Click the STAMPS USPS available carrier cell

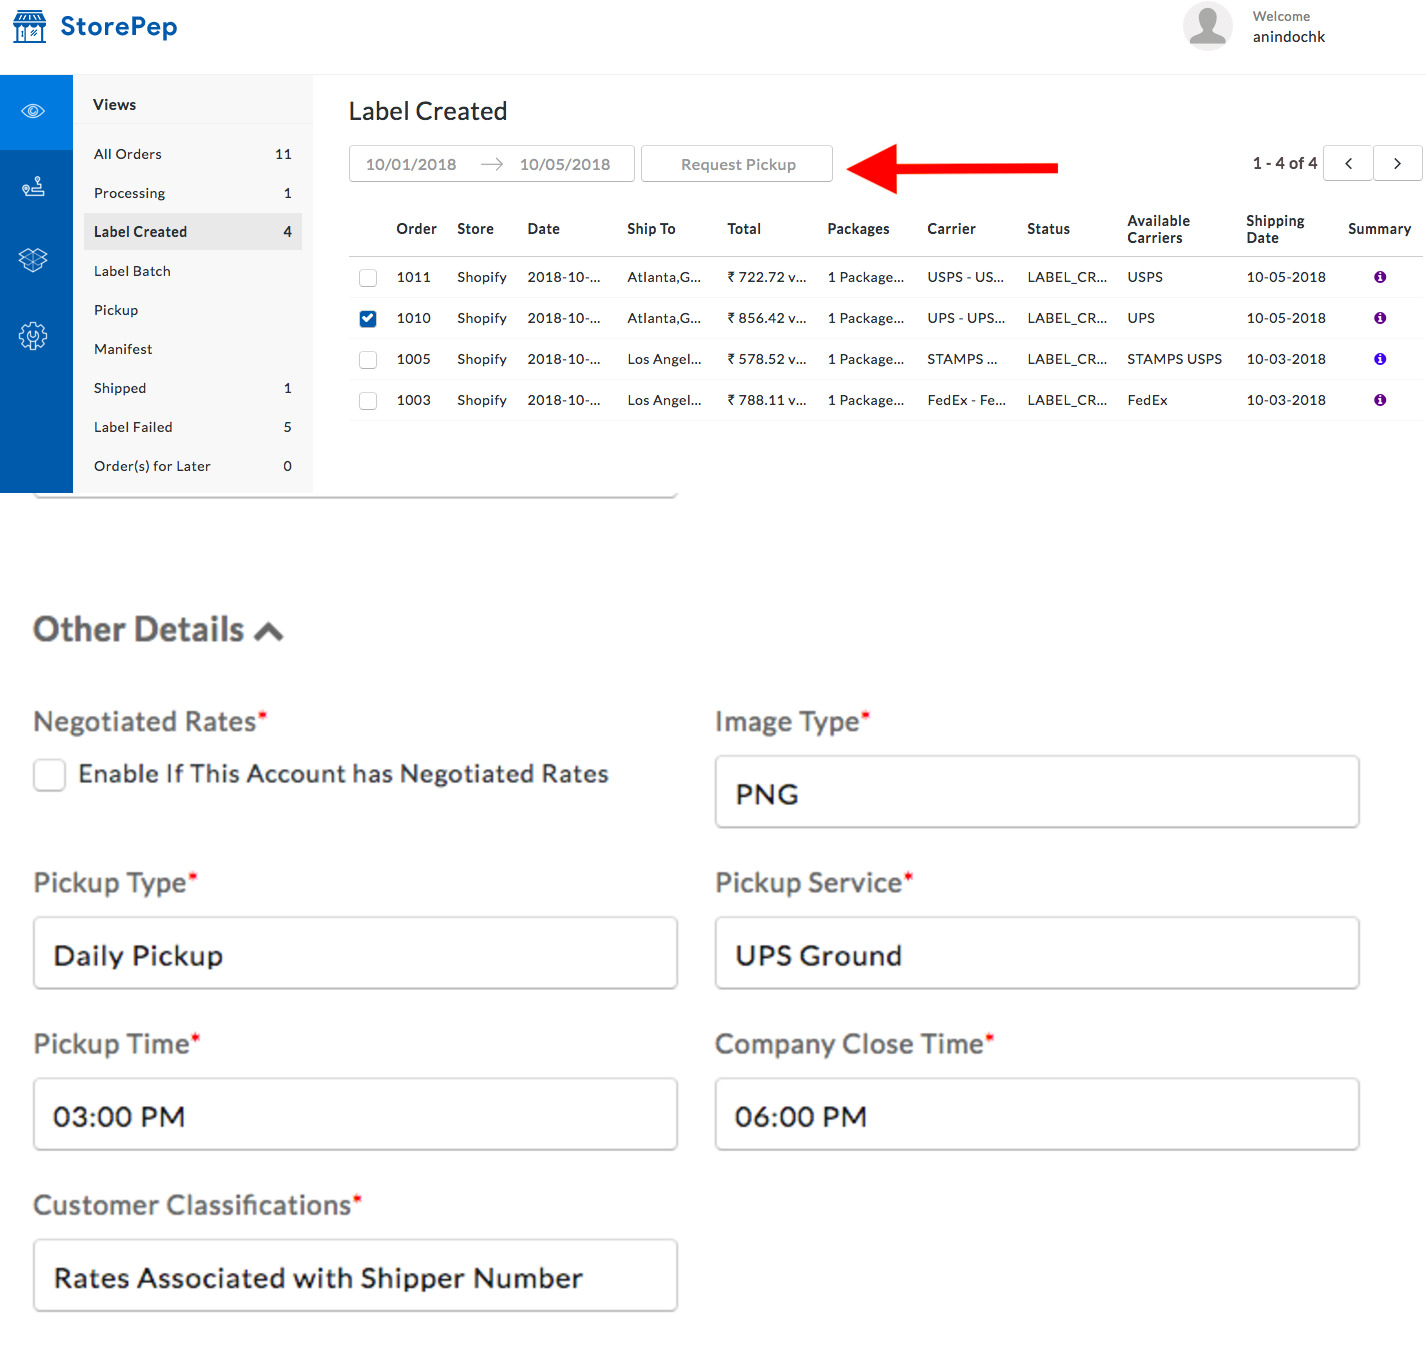1174,359
